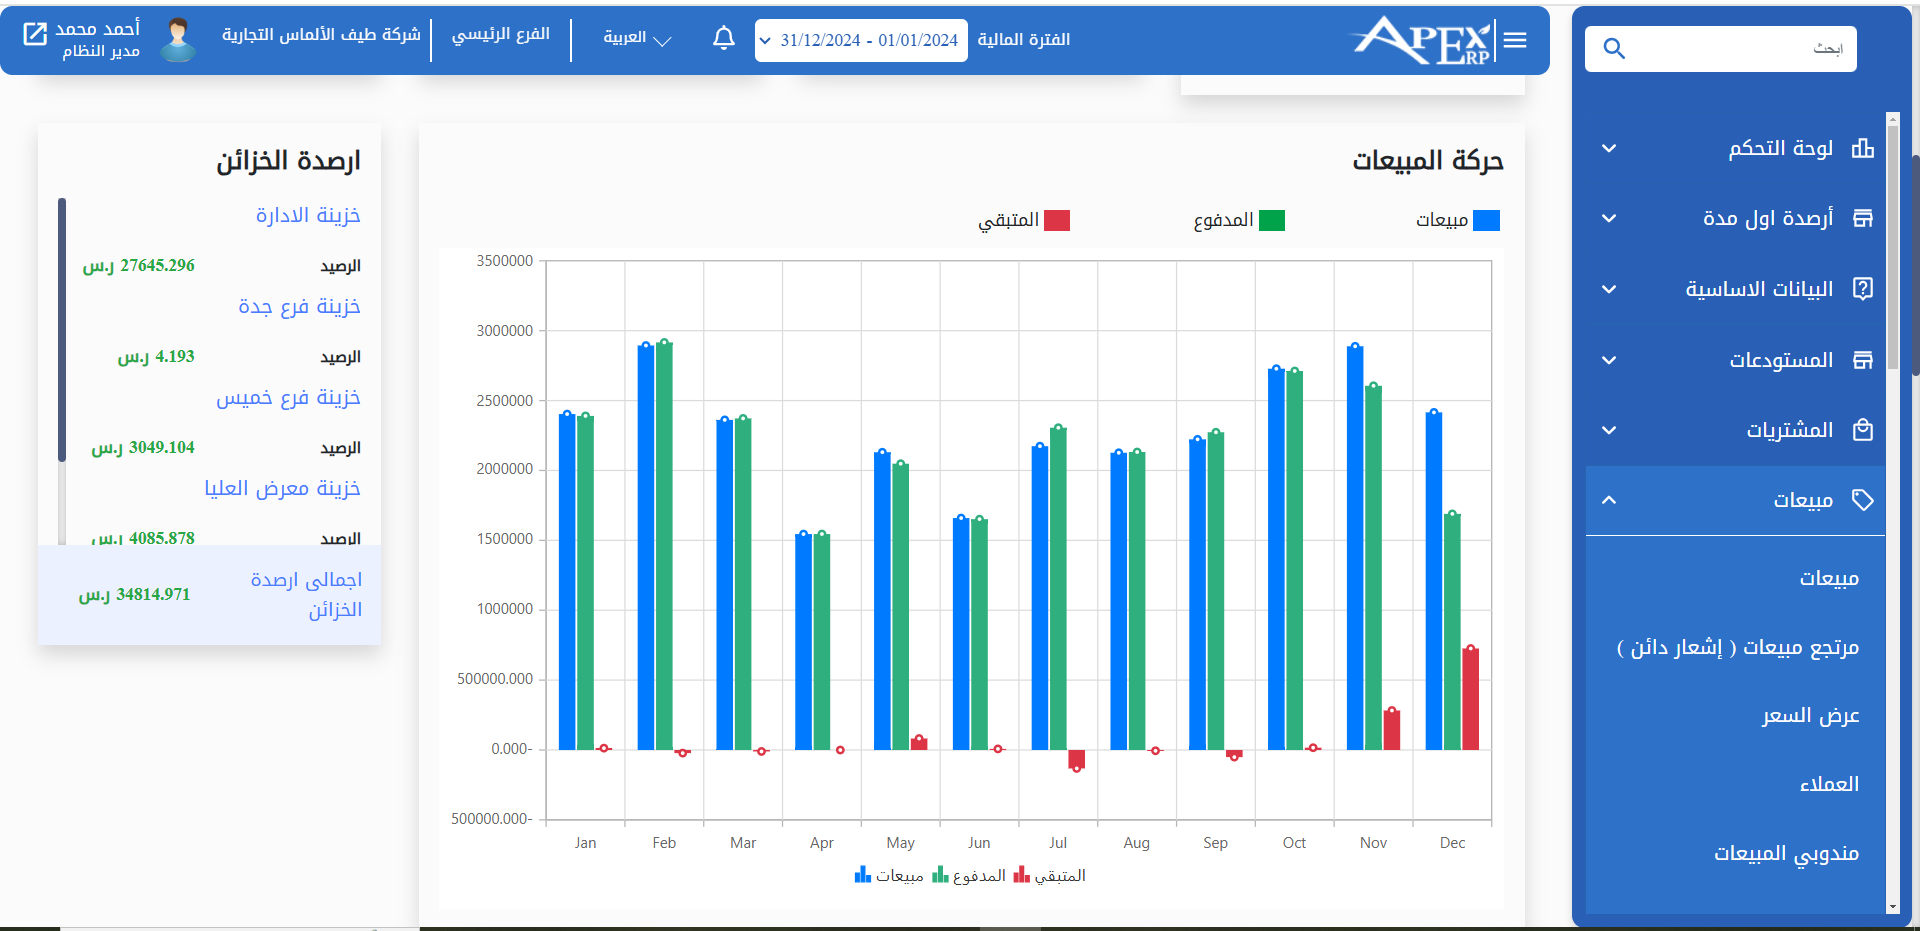Viewport: 1920px width, 931px height.
Task: Click the عرض السعر link
Action: coord(1809,715)
